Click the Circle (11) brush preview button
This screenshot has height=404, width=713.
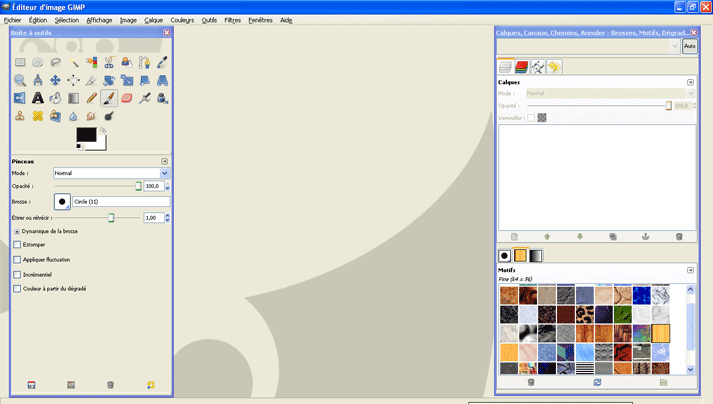[62, 202]
